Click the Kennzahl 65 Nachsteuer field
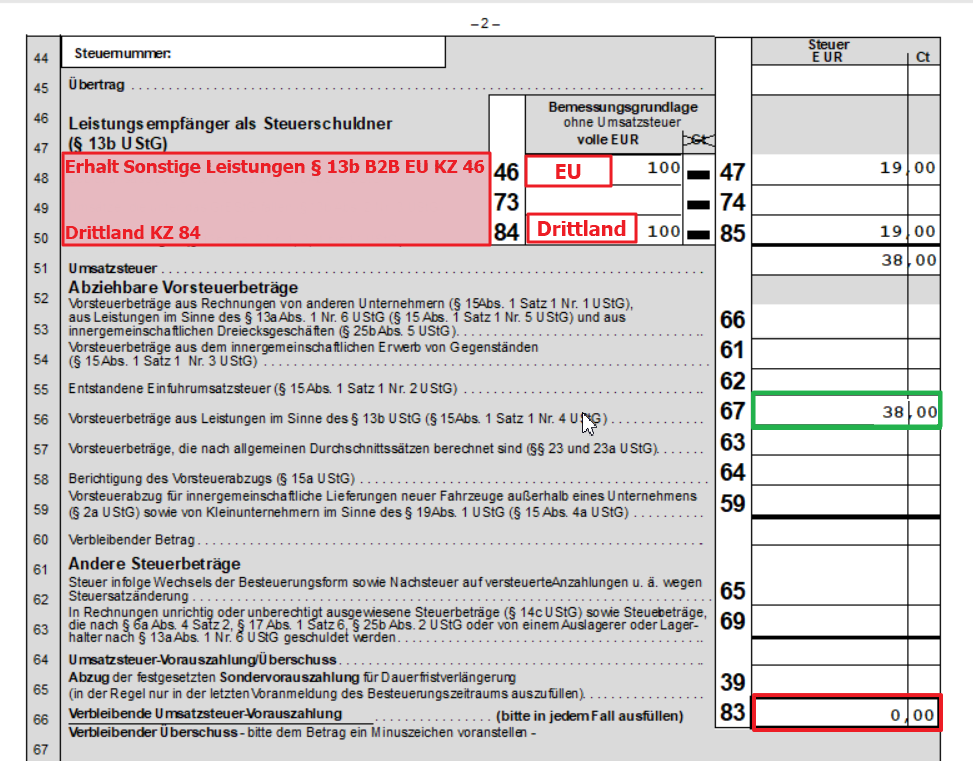 pos(845,576)
